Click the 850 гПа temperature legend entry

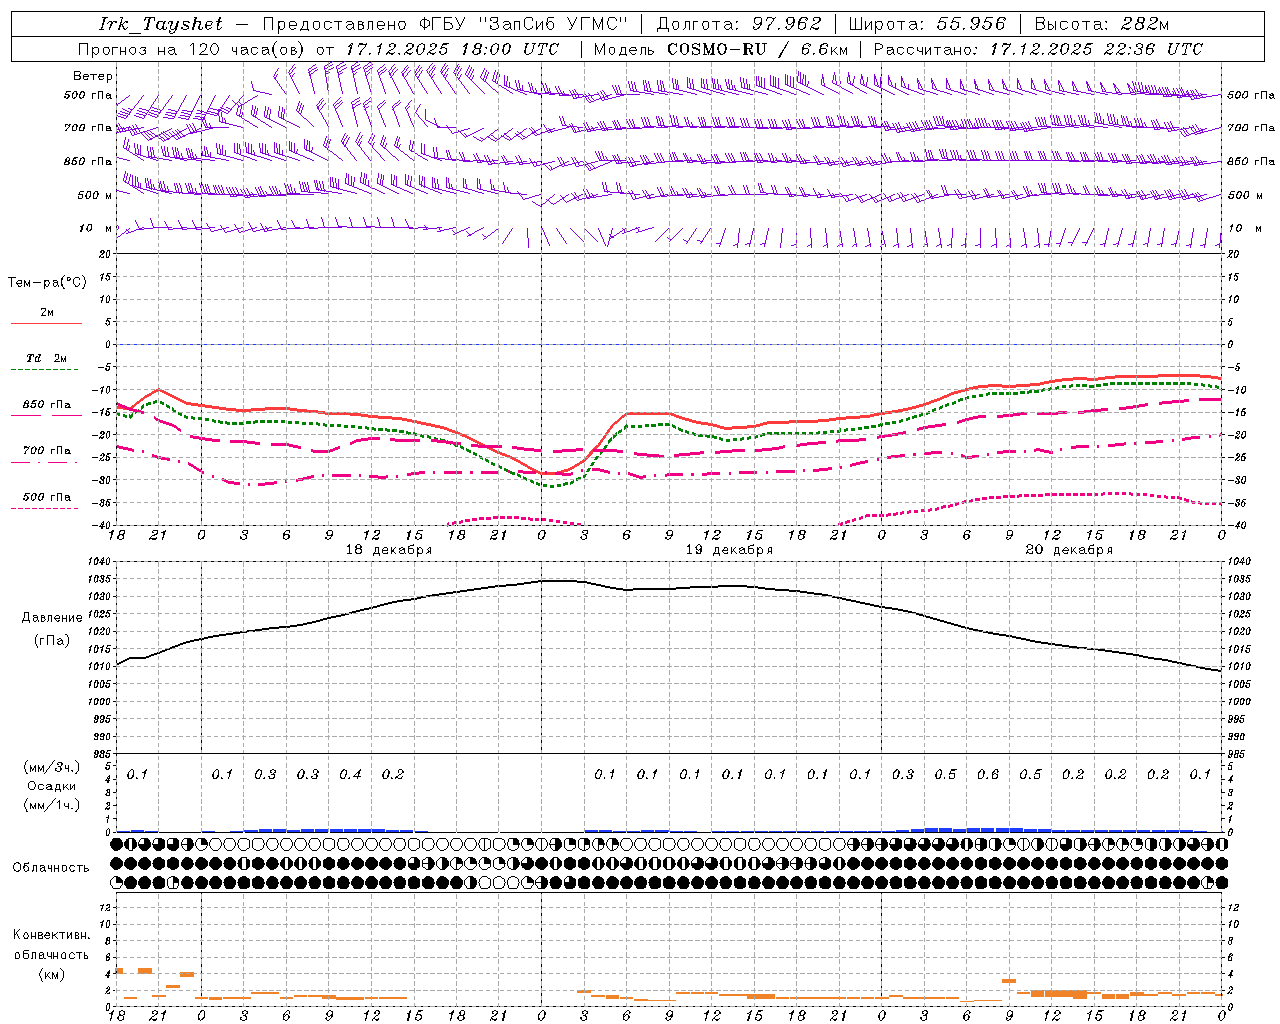pyautogui.click(x=47, y=405)
